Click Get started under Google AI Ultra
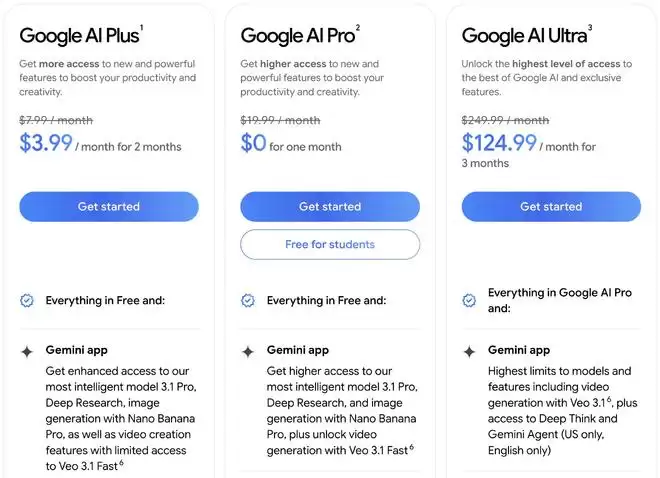 click(551, 207)
